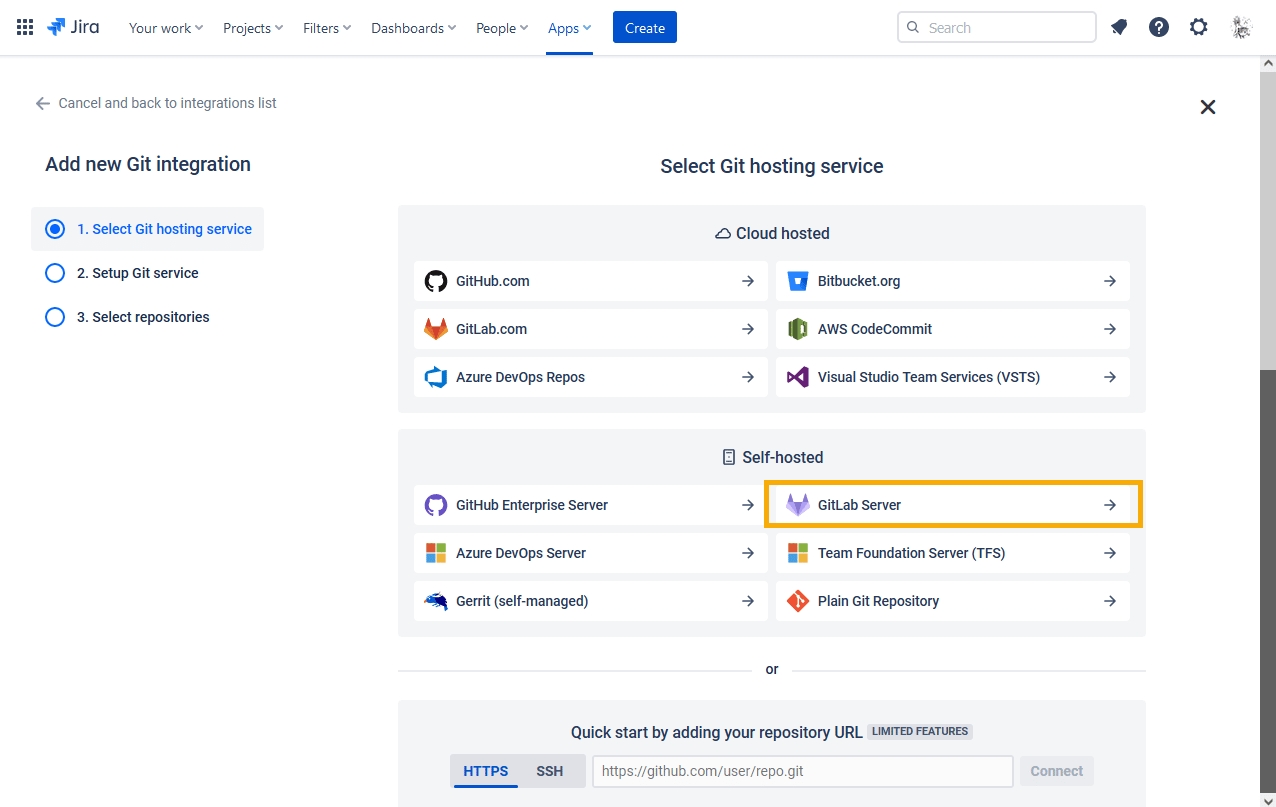This screenshot has height=807, width=1276.
Task: Click the Bitbucket.org bucket icon
Action: [798, 281]
